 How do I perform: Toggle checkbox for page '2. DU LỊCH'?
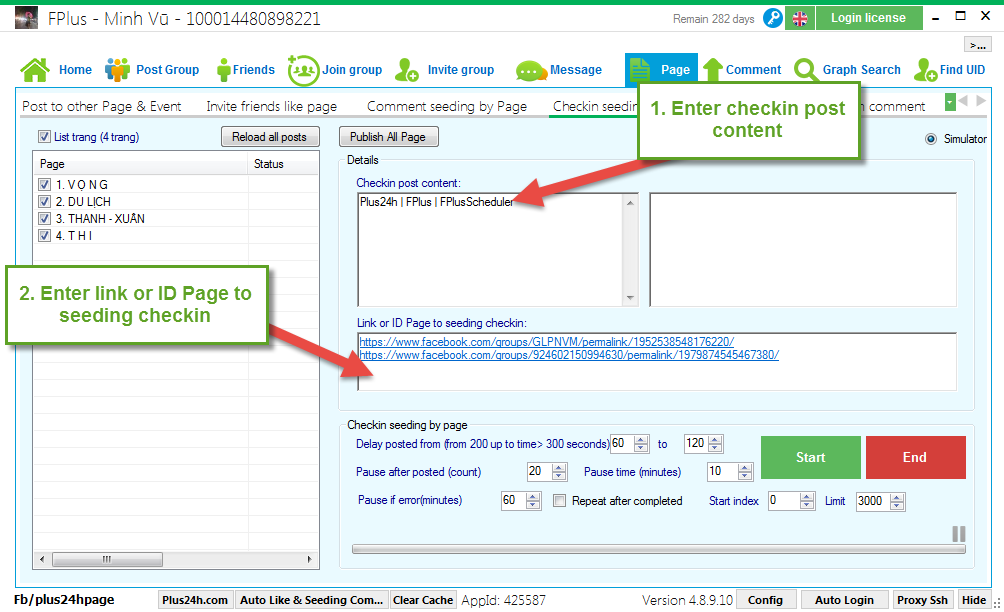click(44, 202)
